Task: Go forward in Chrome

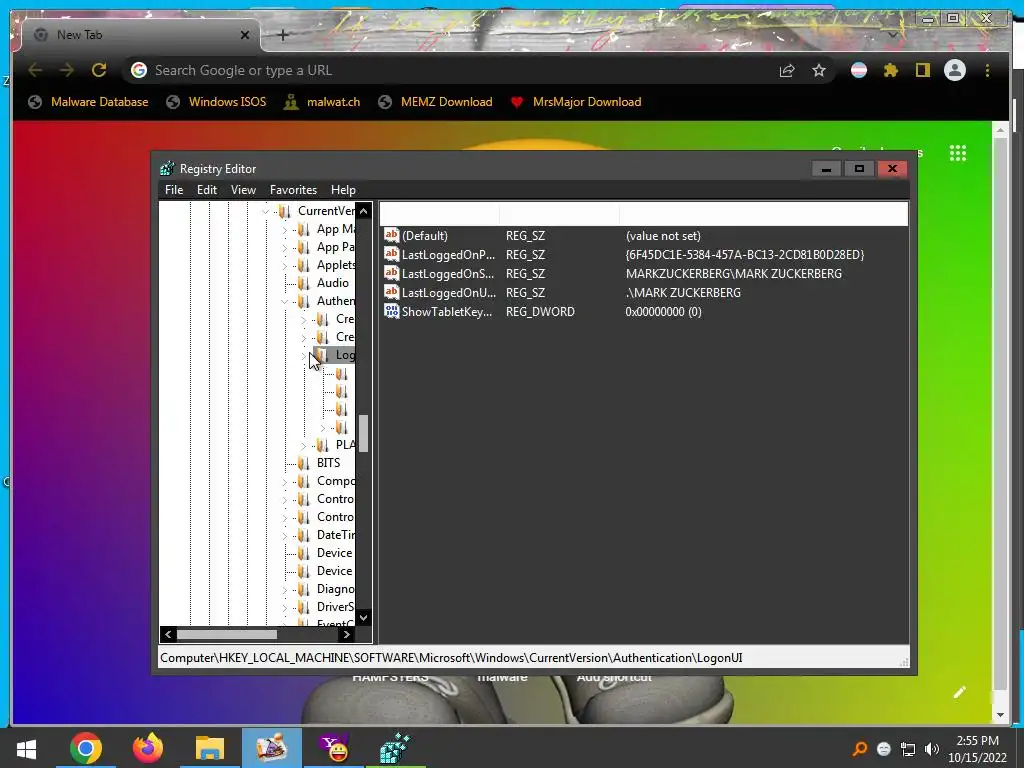Action: pos(67,70)
